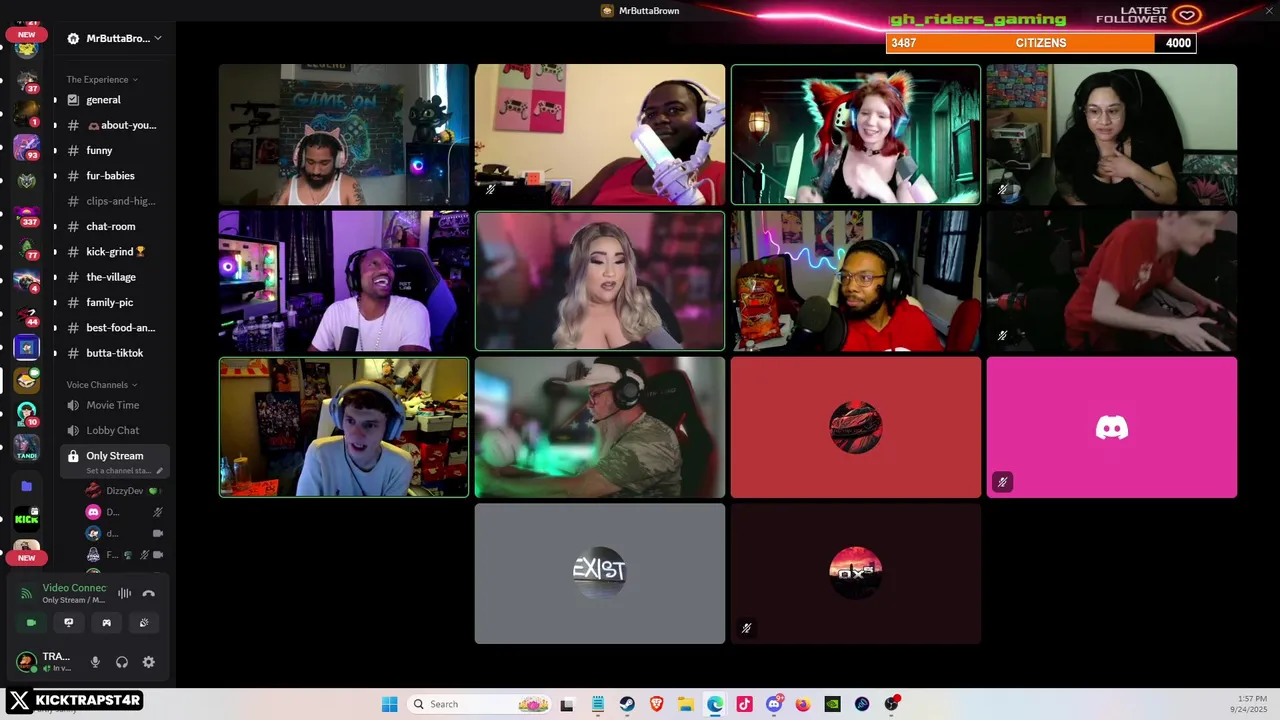Open your TRA... user profile panel
This screenshot has height=720, width=1280.
45,662
